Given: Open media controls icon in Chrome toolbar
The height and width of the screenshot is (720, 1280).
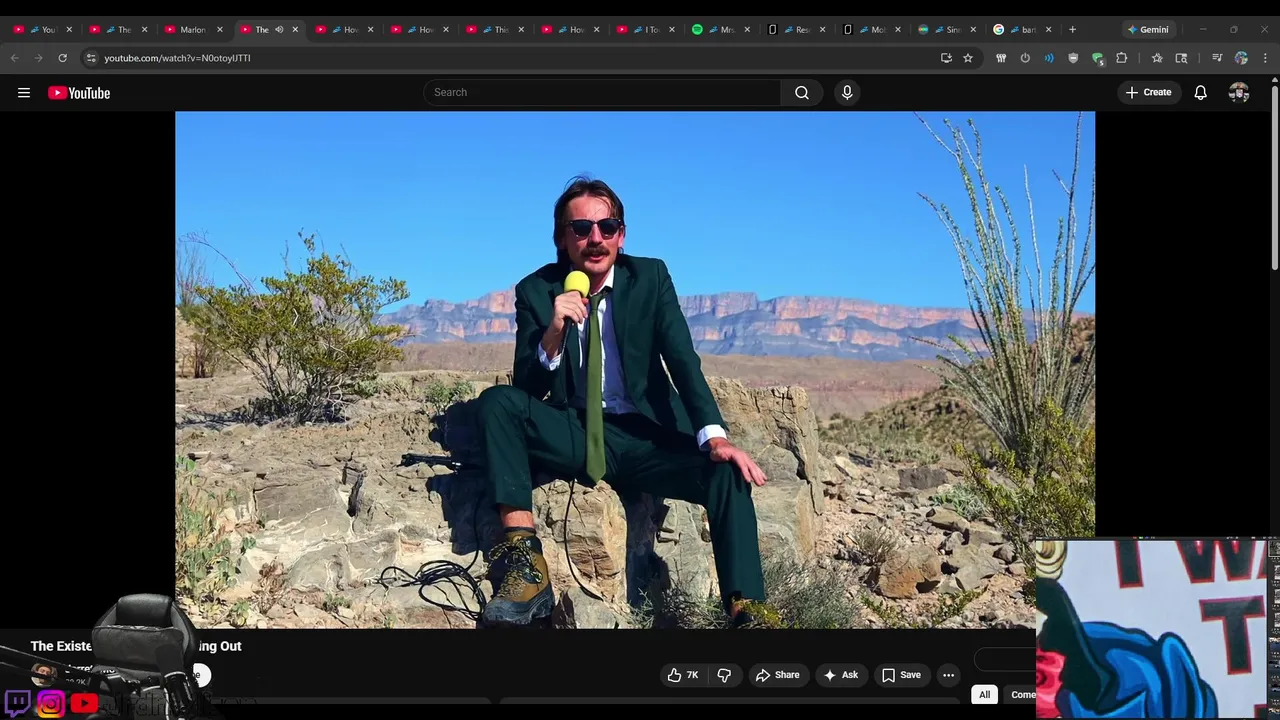Looking at the screenshot, I should tap(1217, 58).
